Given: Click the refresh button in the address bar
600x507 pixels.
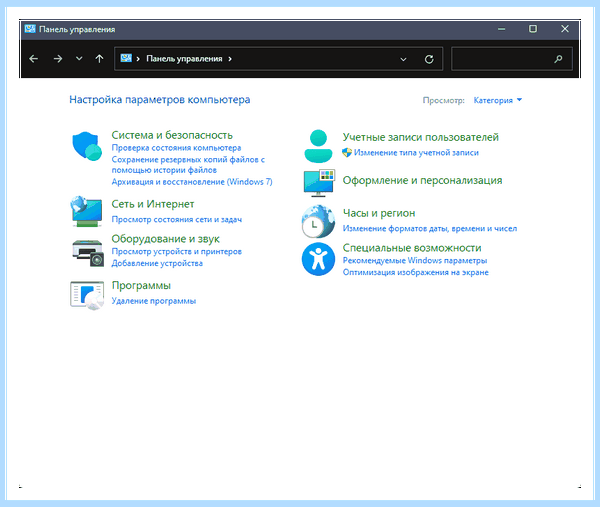Looking at the screenshot, I should (x=429, y=59).
